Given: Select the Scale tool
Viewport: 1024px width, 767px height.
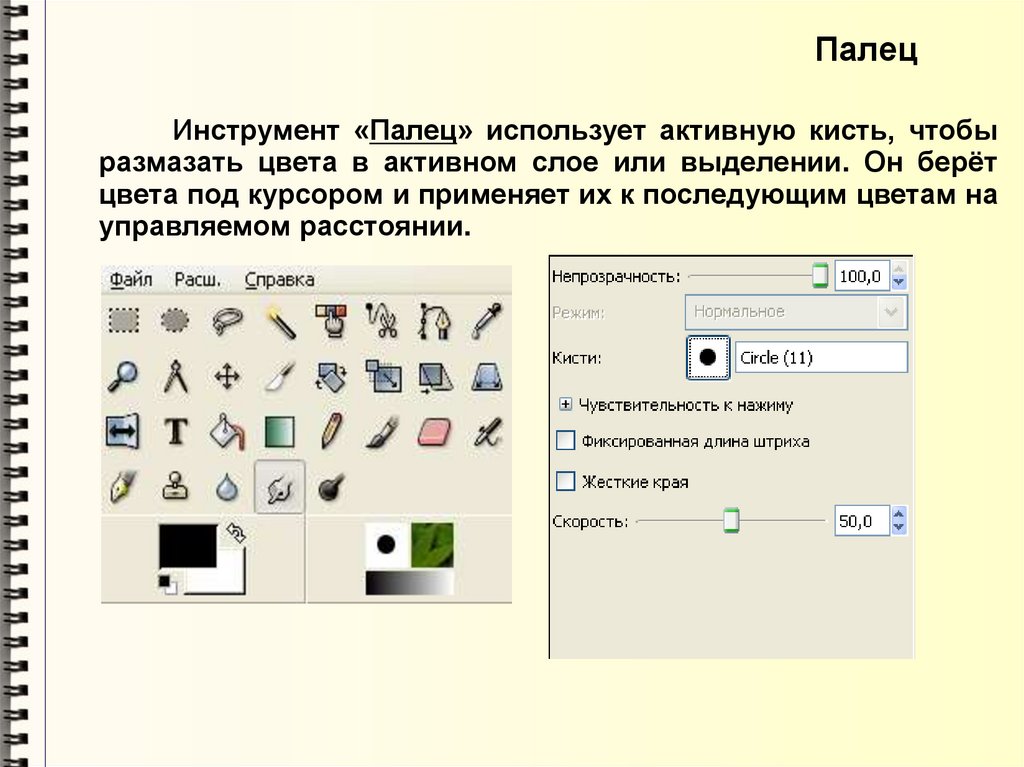Looking at the screenshot, I should pos(383,376).
